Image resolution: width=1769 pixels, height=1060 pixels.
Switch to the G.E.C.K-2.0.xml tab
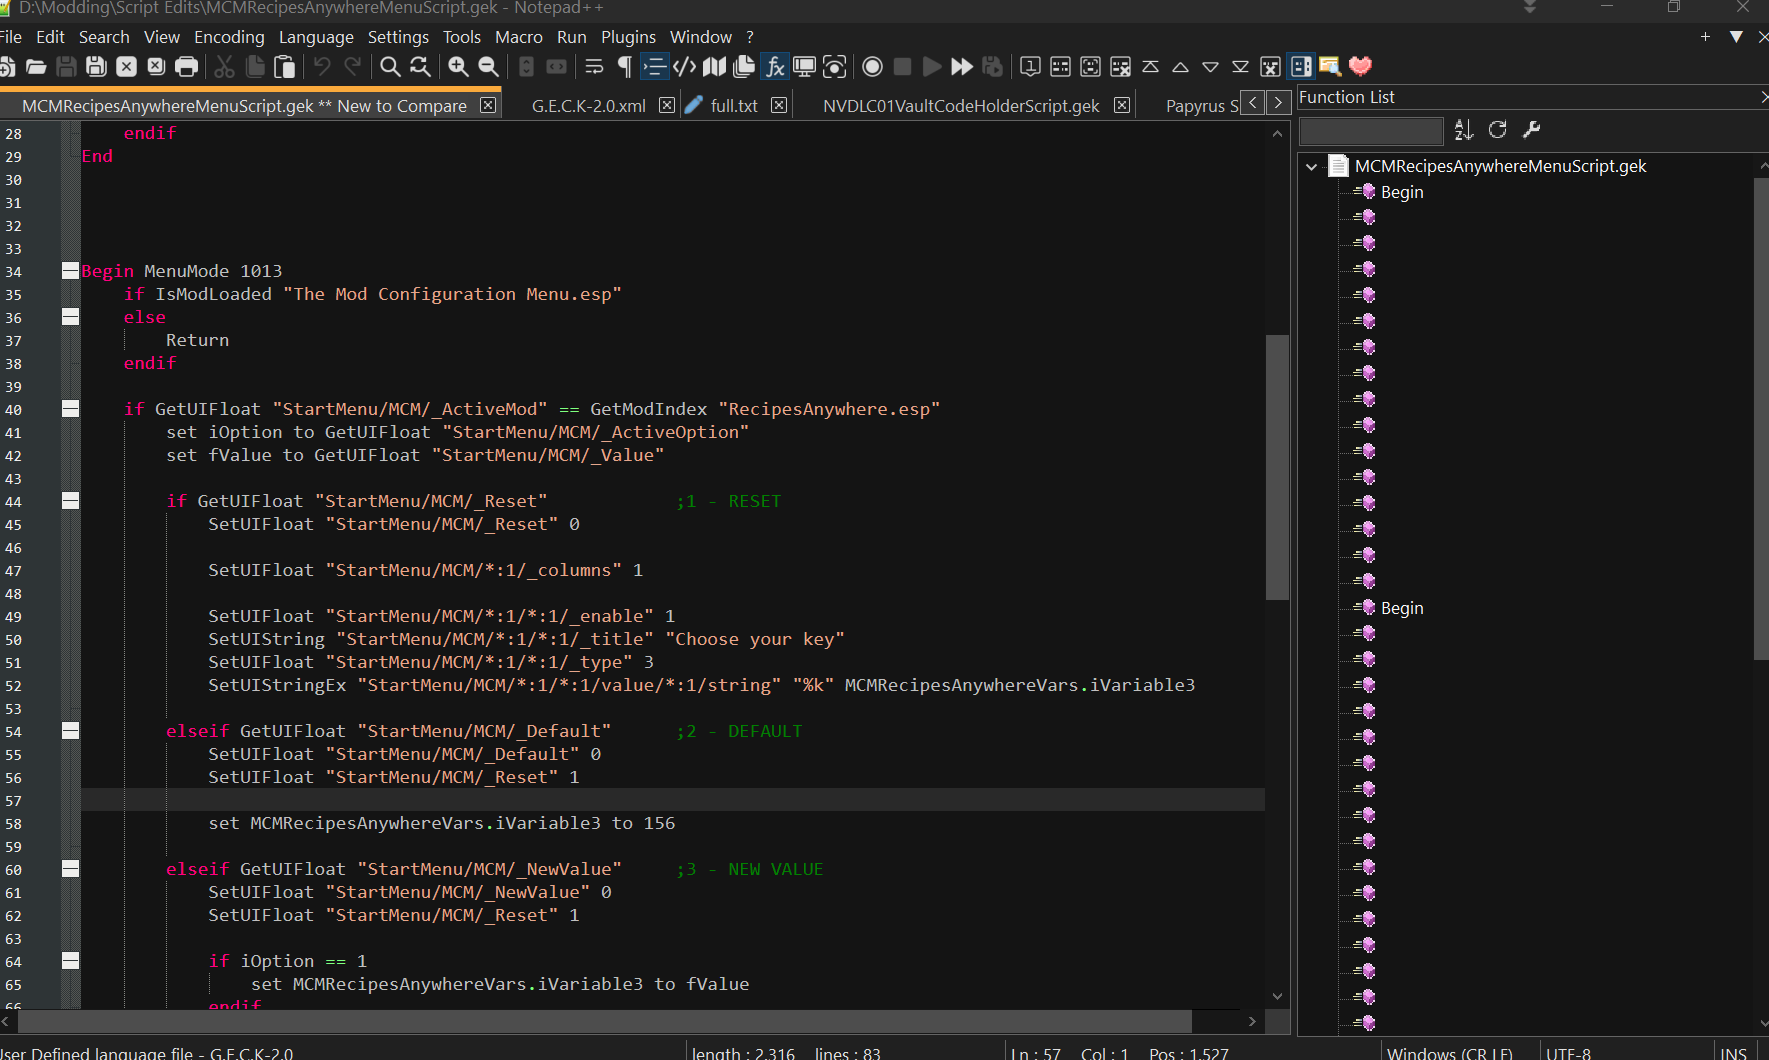point(589,106)
